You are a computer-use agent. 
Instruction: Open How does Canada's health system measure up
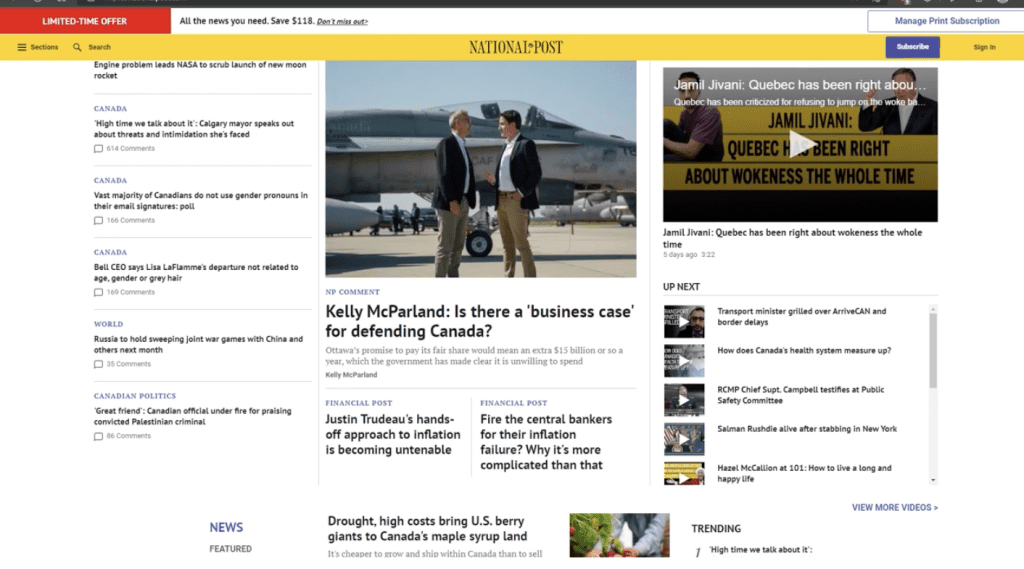(x=804, y=351)
